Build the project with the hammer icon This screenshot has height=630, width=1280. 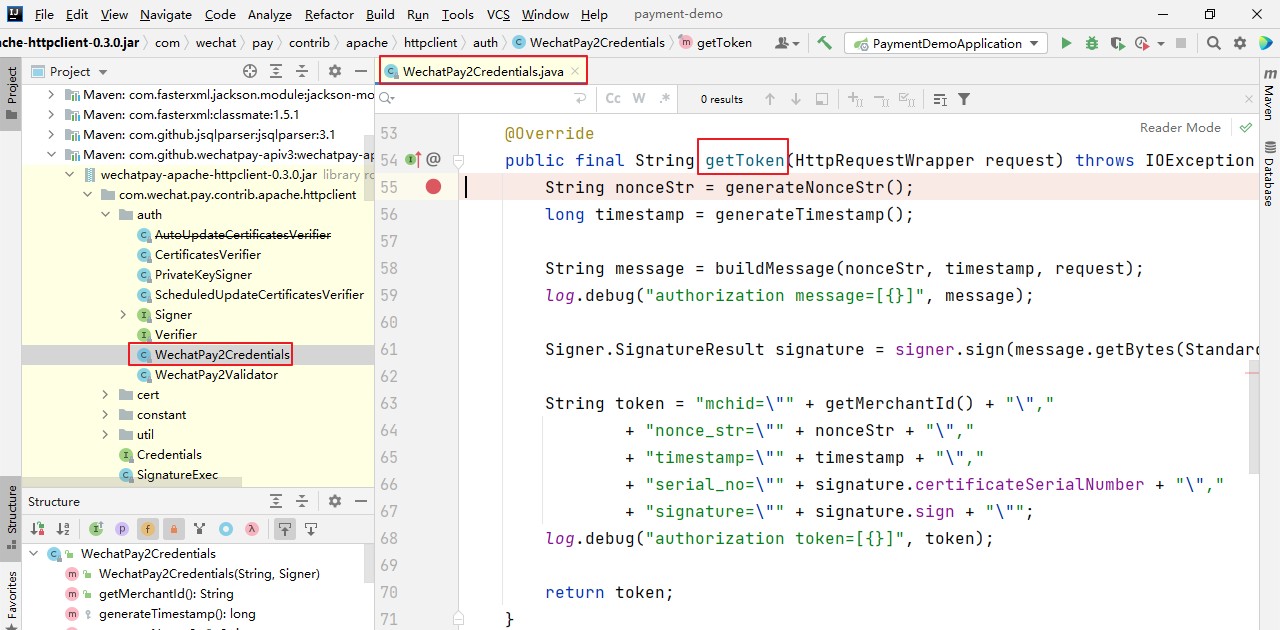pyautogui.click(x=824, y=43)
